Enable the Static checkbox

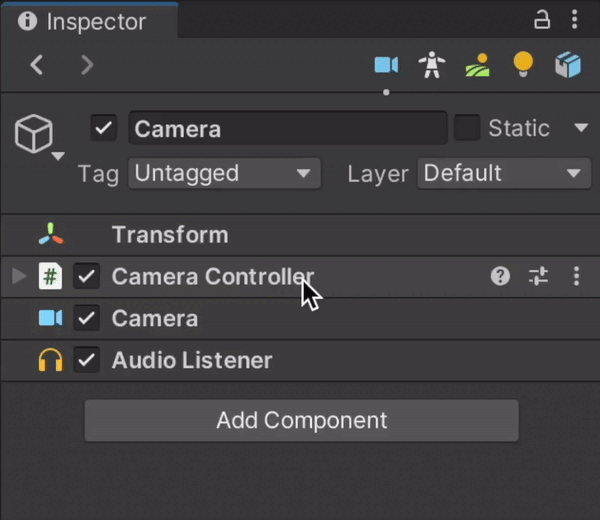[x=467, y=128]
